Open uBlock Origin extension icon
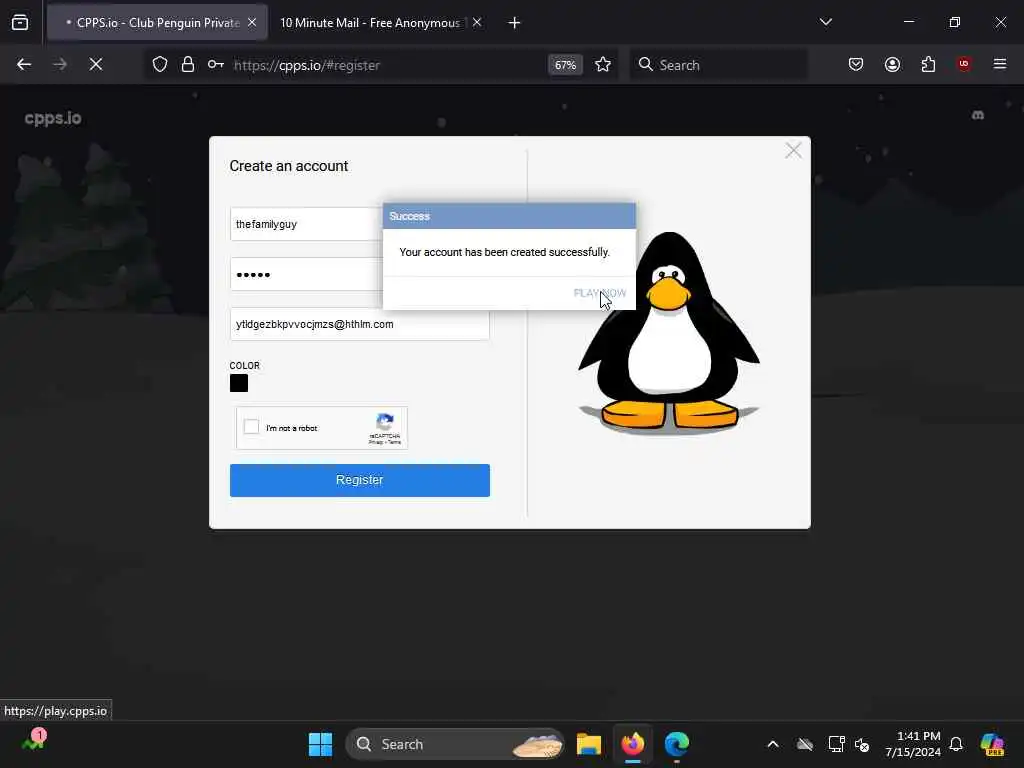The image size is (1024, 768). pos(963,64)
